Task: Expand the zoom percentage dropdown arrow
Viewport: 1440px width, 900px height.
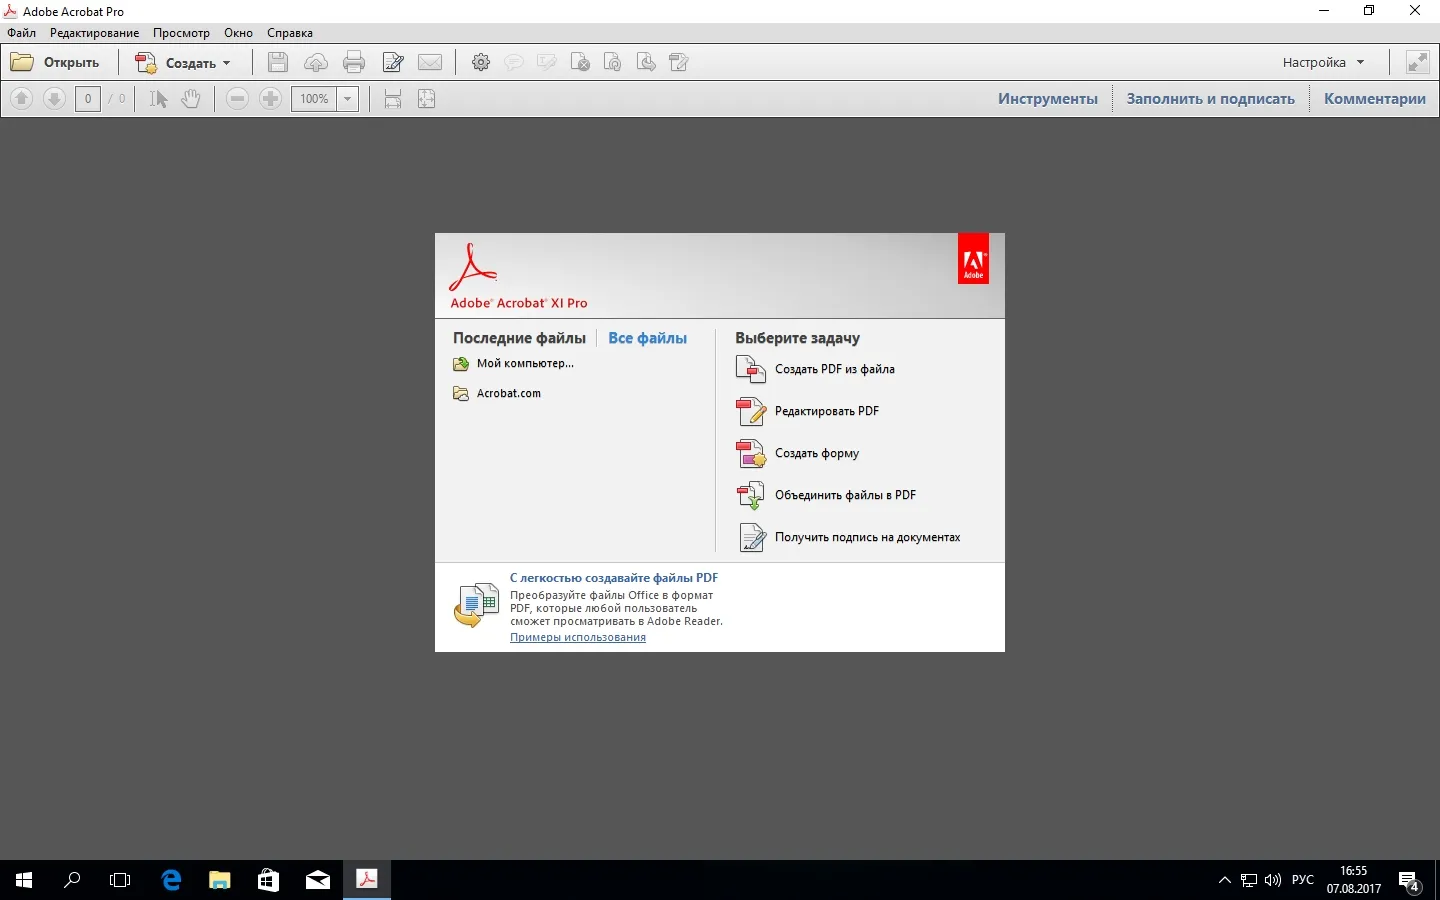Action: (x=347, y=98)
